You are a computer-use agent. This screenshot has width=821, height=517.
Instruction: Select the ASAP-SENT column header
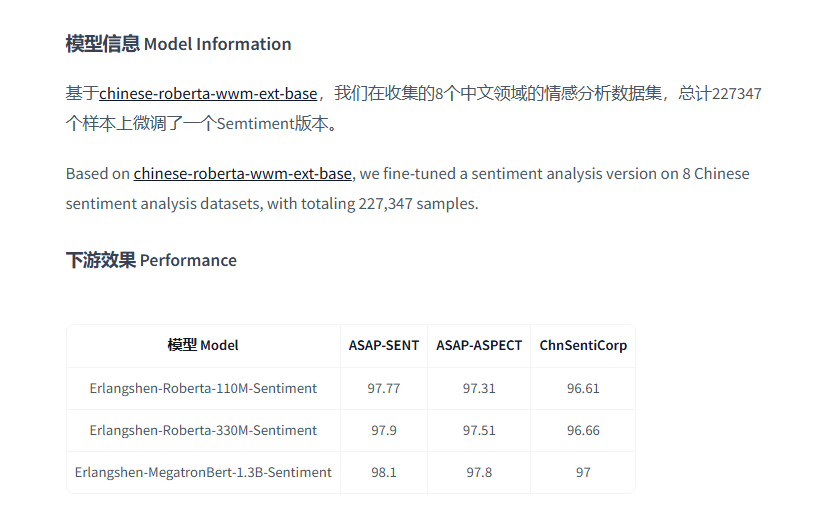tap(384, 345)
